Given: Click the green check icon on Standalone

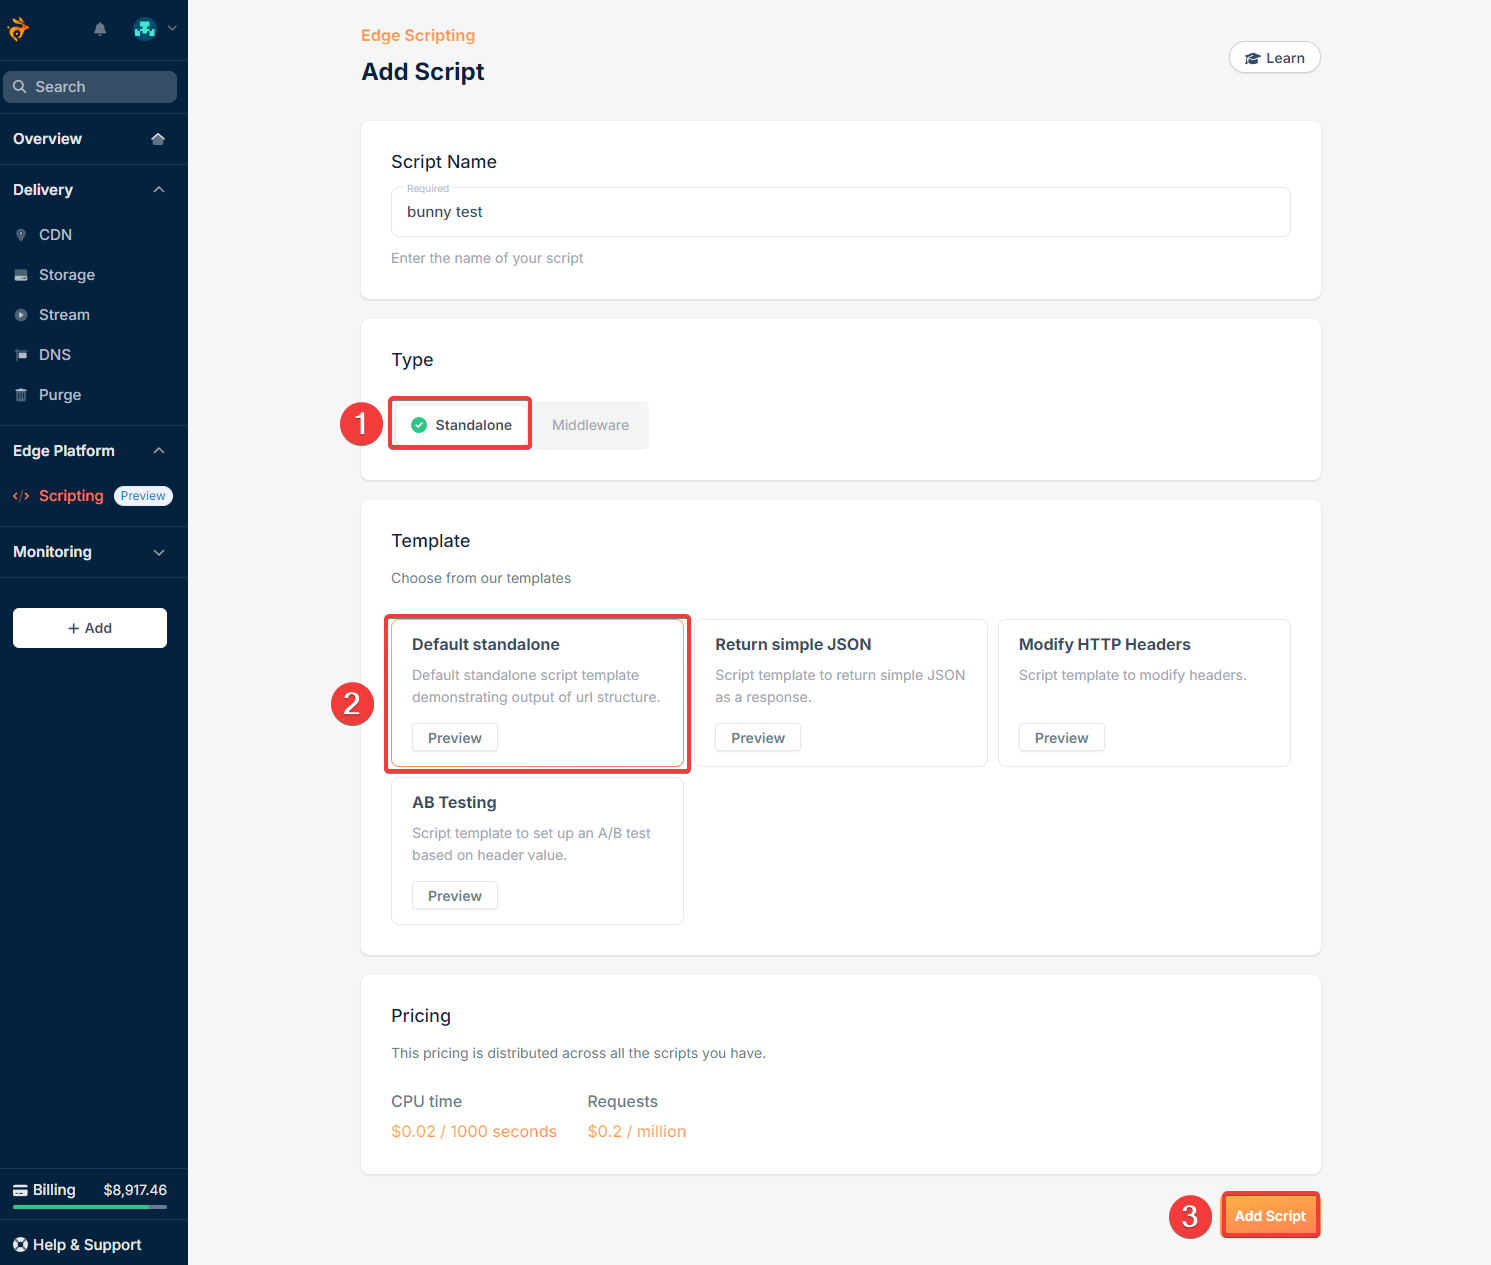Looking at the screenshot, I should click(x=419, y=425).
